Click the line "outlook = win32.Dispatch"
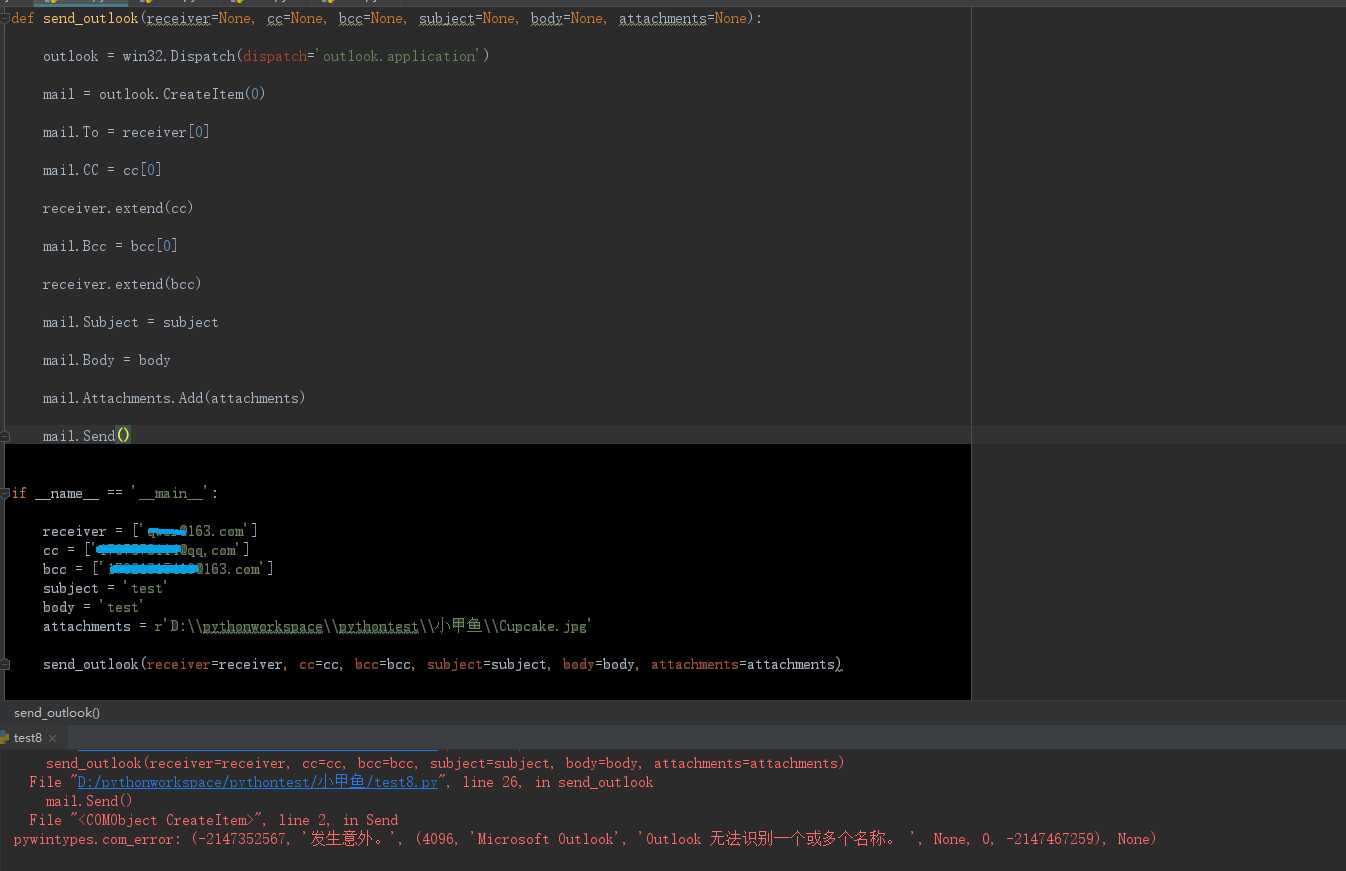The height and width of the screenshot is (871, 1346). (x=266, y=56)
